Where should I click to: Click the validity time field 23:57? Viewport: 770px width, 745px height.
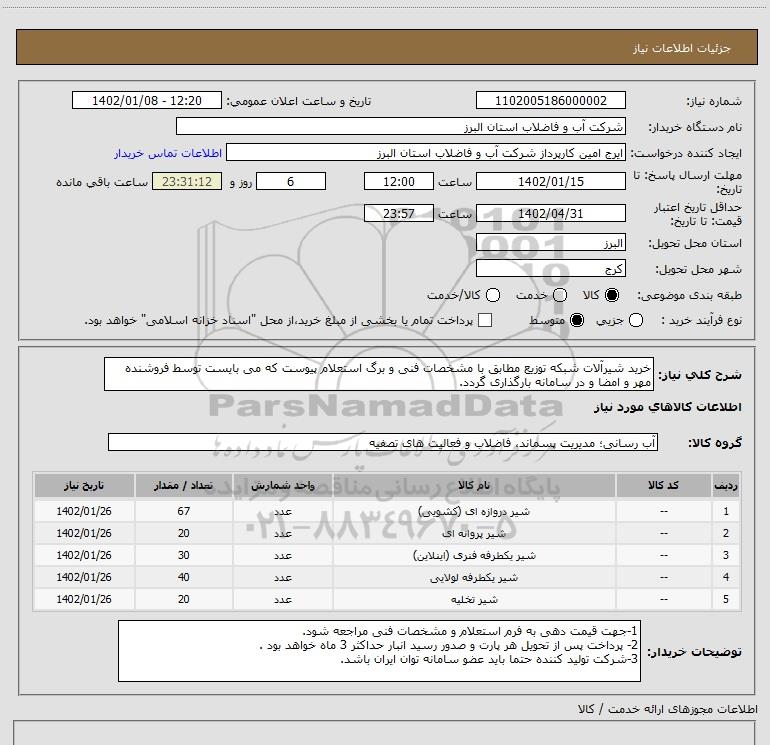tap(399, 214)
